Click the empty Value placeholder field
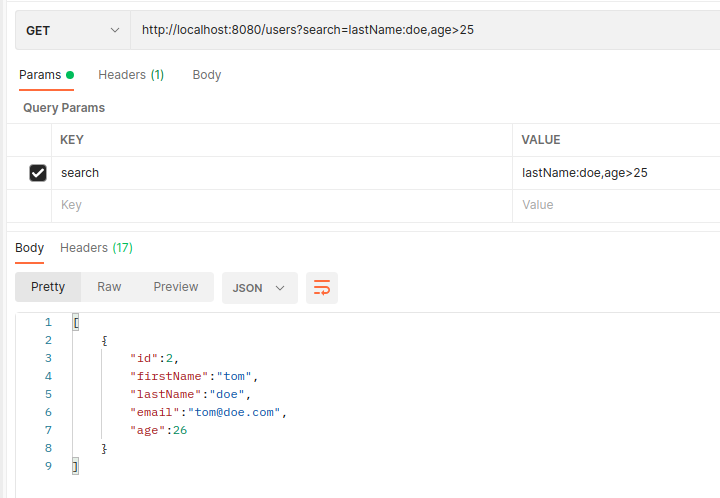 coord(615,205)
